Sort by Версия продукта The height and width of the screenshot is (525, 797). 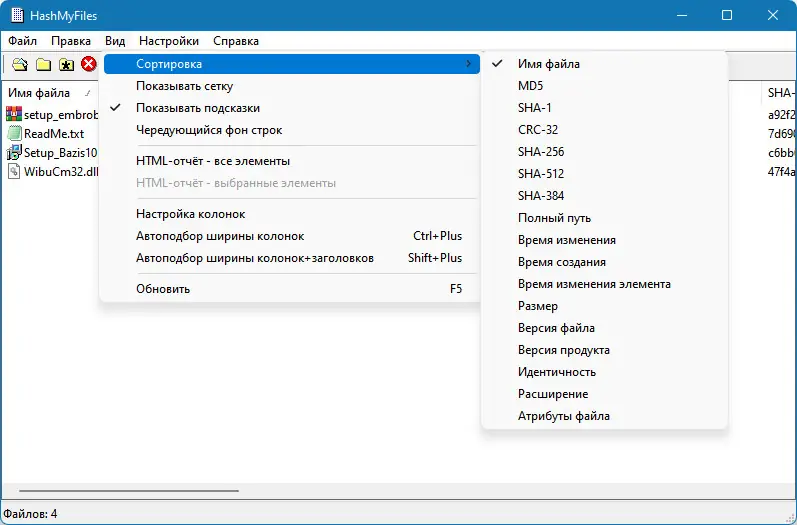pos(604,350)
